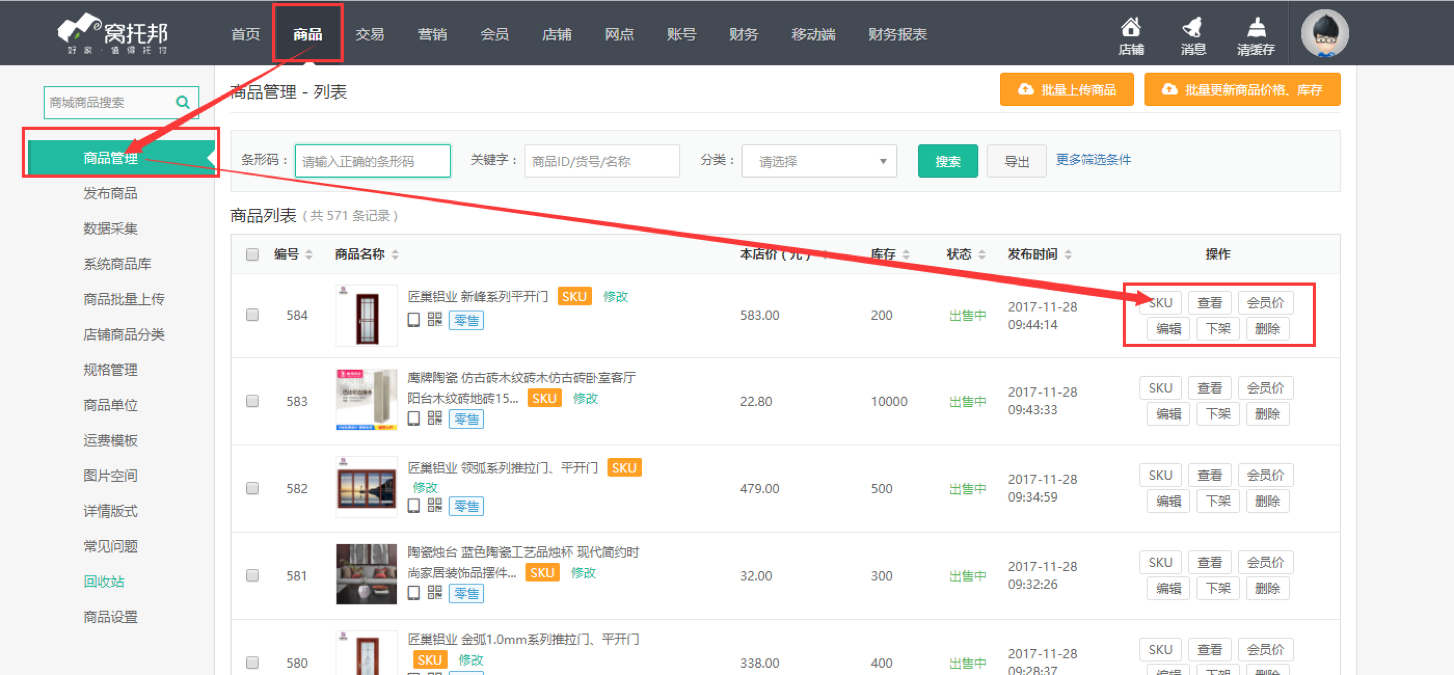Check the box for product 584

252,315
